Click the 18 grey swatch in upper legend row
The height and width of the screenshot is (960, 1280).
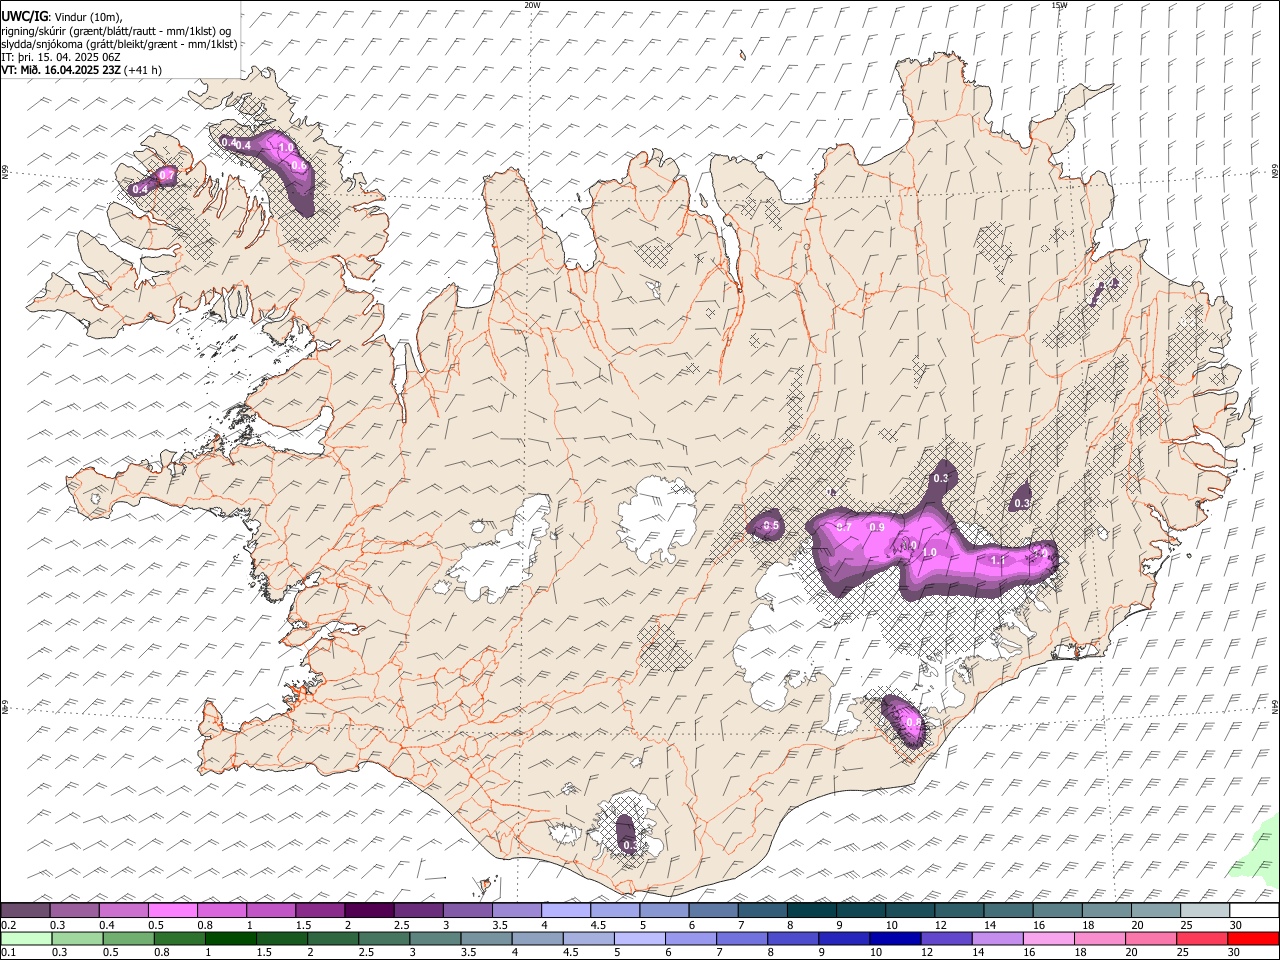click(1105, 911)
